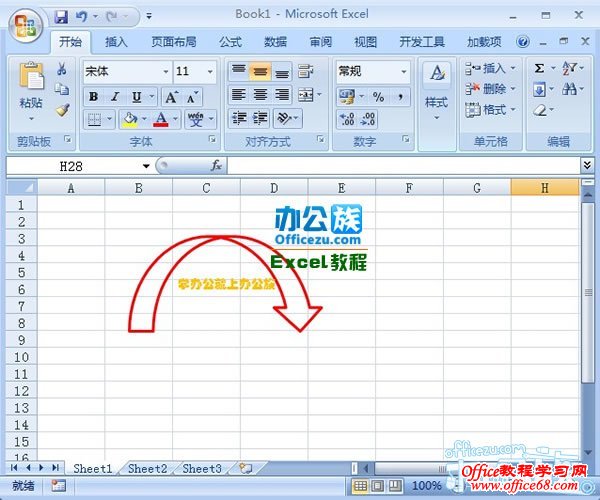Open the Formulas tab
The height and width of the screenshot is (500, 600).
point(230,42)
